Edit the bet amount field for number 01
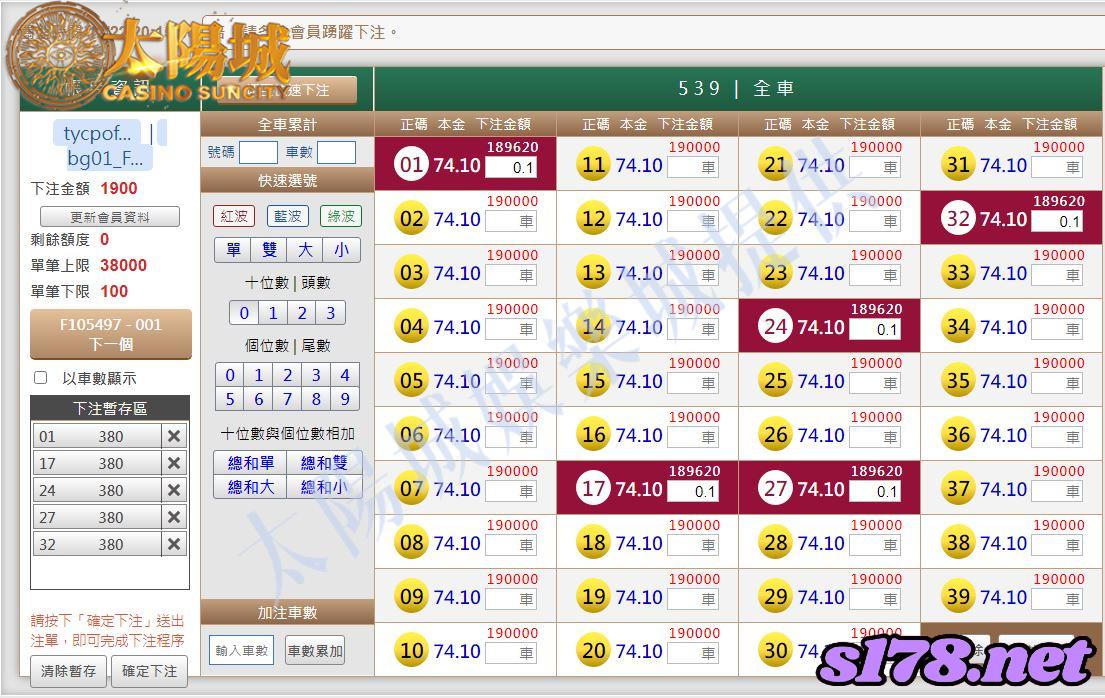The width and height of the screenshot is (1105, 698). coord(511,168)
